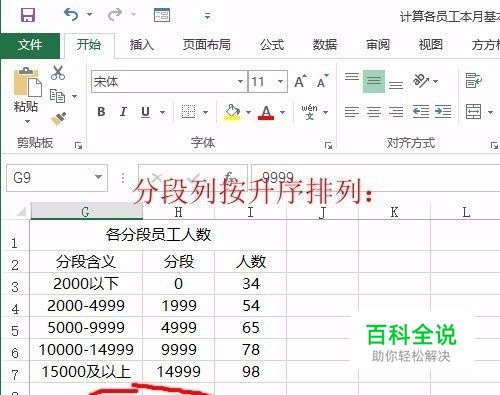This screenshot has width=500, height=395.
Task: Switch to the 审阅 tab
Action: click(x=378, y=45)
